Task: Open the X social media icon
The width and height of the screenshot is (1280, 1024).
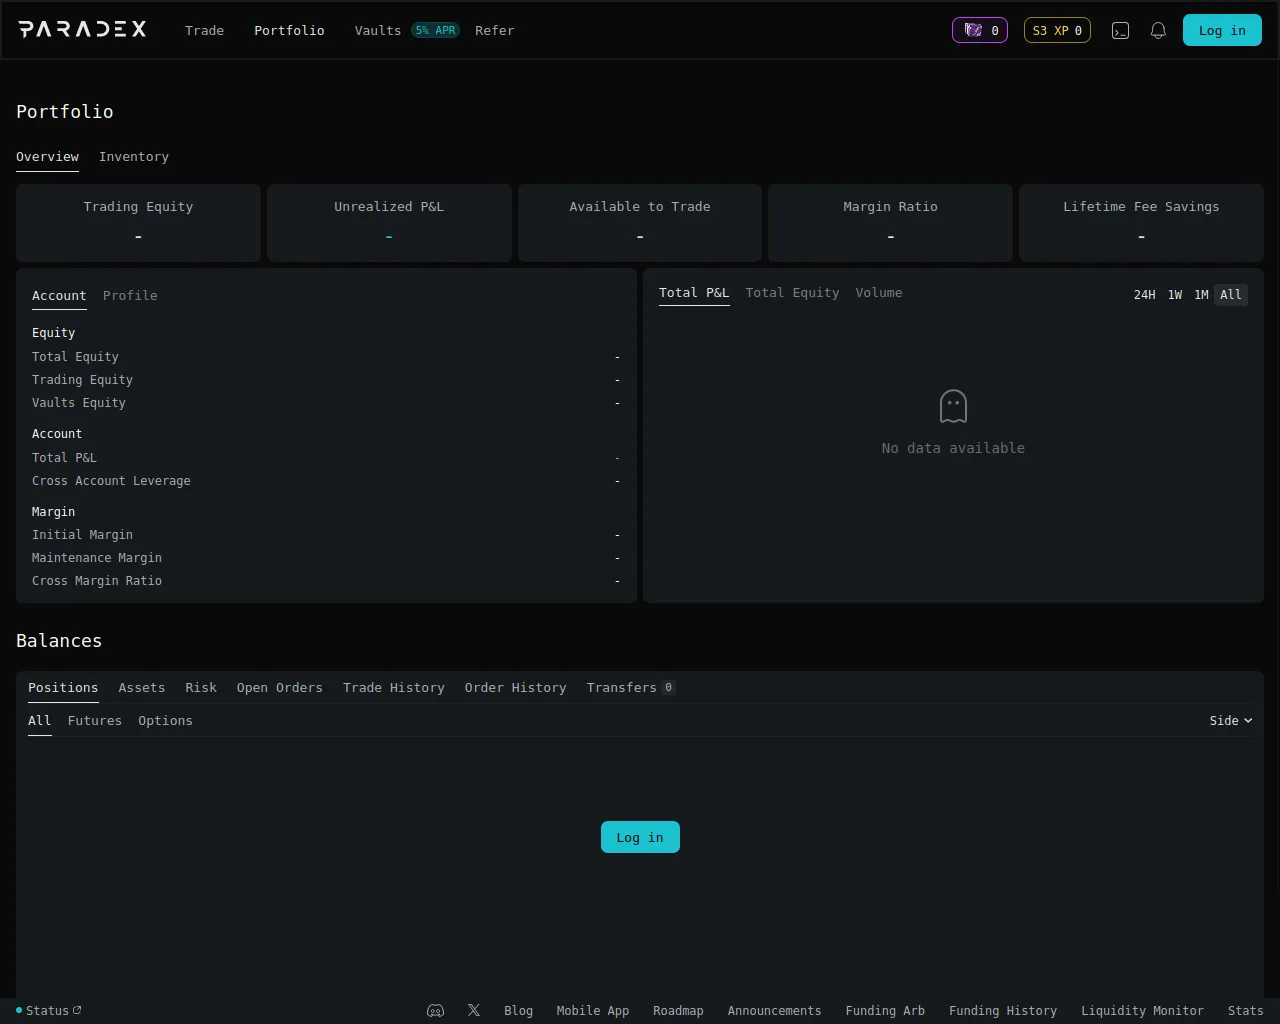Action: (474, 1011)
